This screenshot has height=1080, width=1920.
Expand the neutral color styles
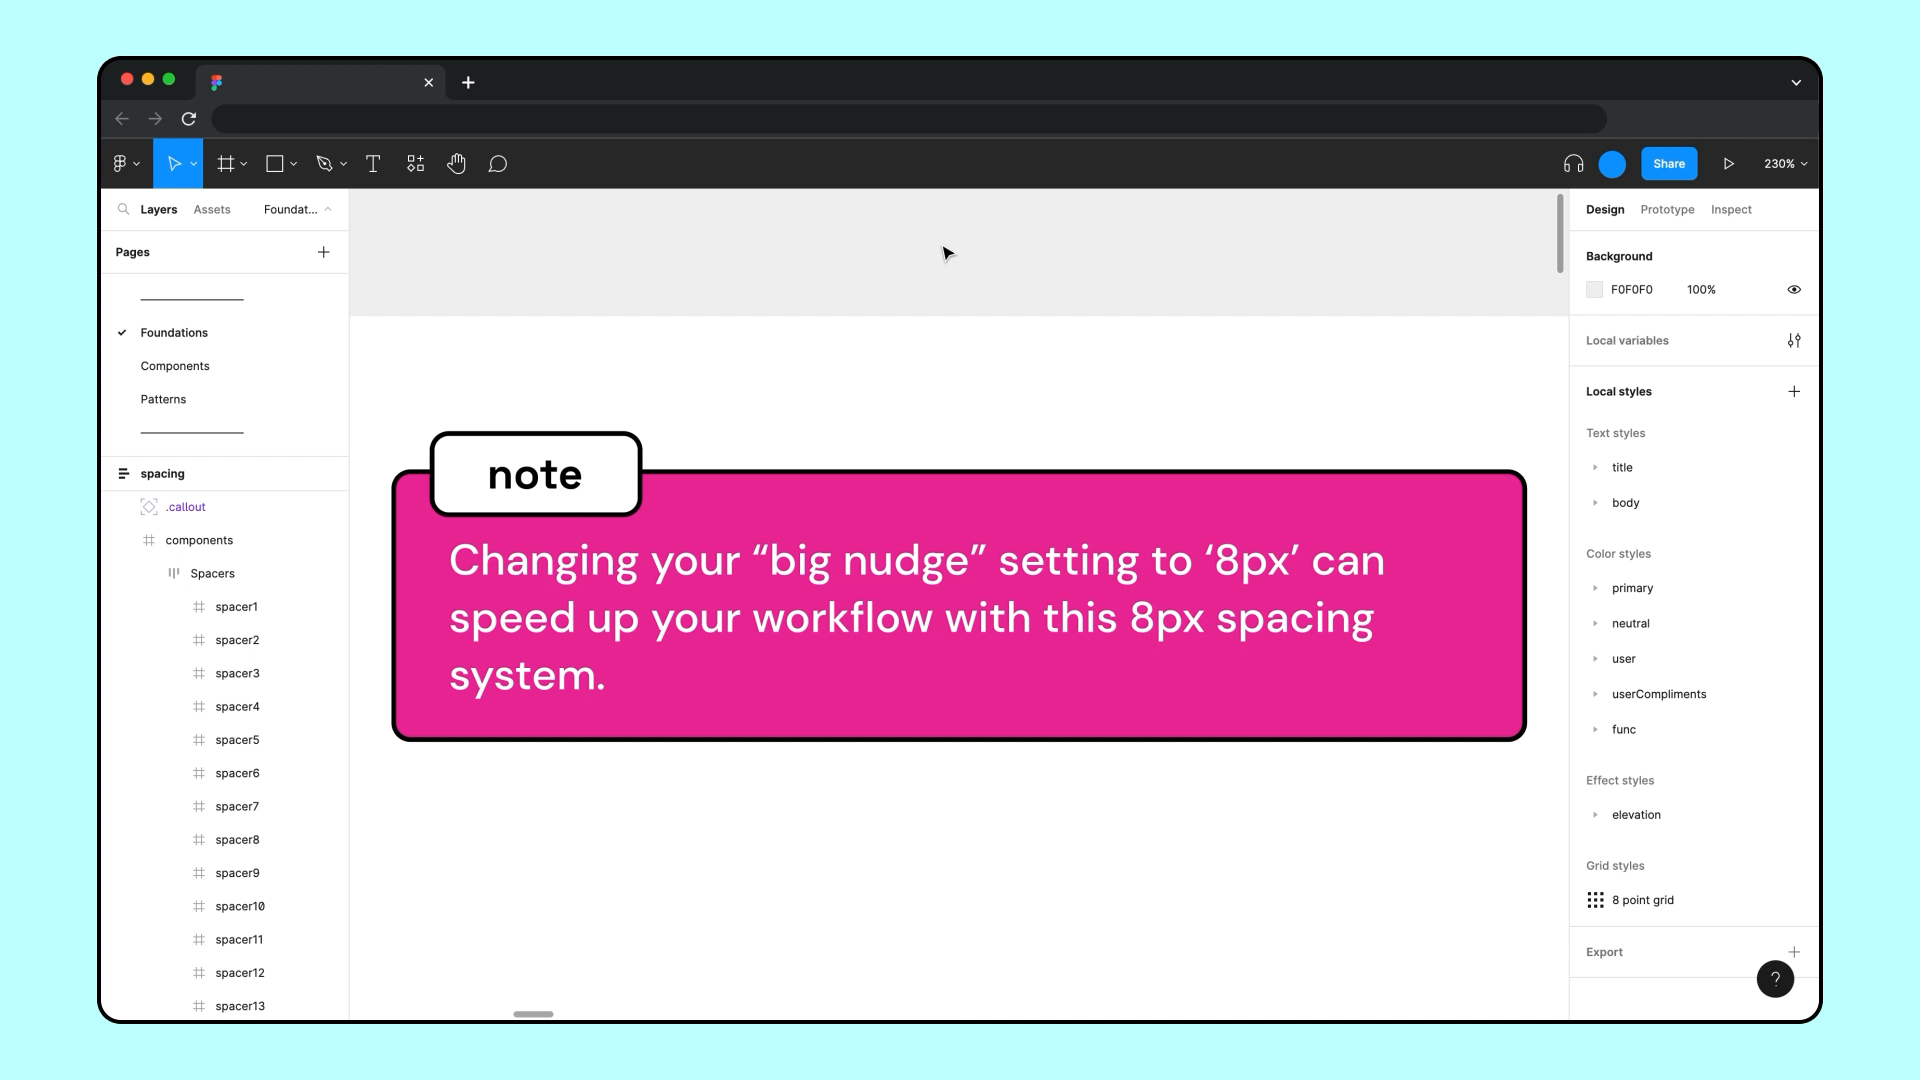click(1595, 624)
